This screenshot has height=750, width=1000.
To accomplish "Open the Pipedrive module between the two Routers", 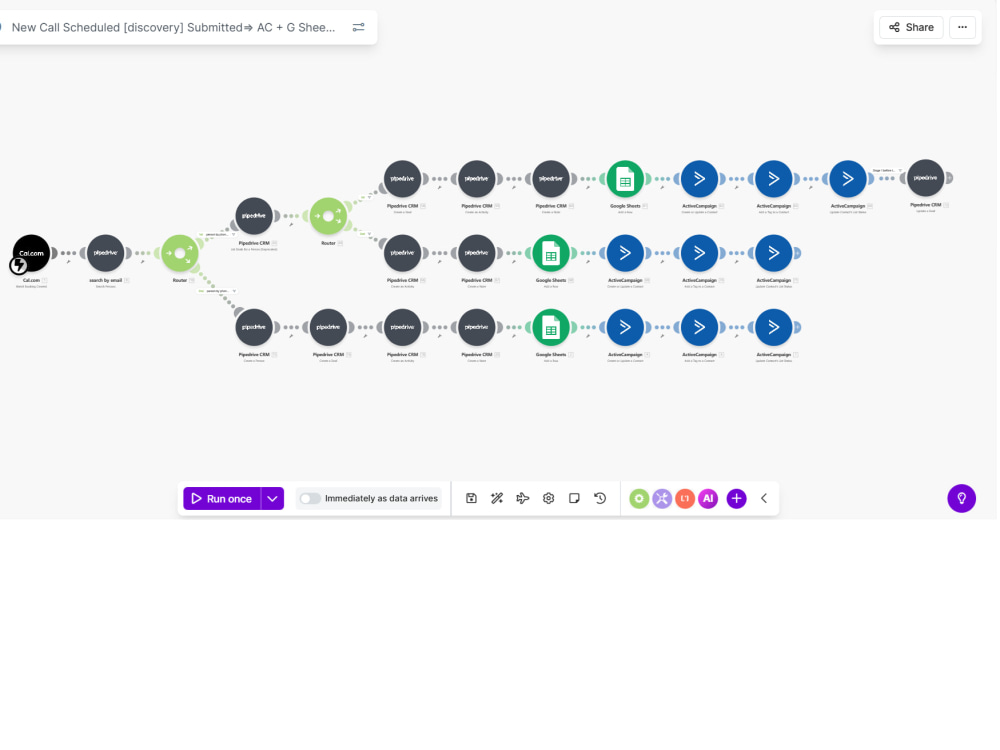I will [x=254, y=216].
